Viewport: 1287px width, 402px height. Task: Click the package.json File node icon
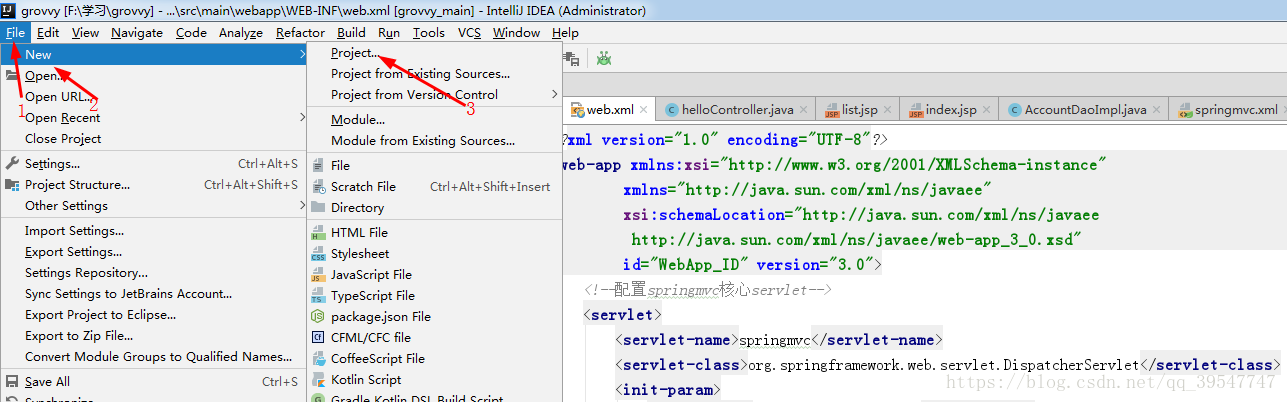pyautogui.click(x=318, y=317)
